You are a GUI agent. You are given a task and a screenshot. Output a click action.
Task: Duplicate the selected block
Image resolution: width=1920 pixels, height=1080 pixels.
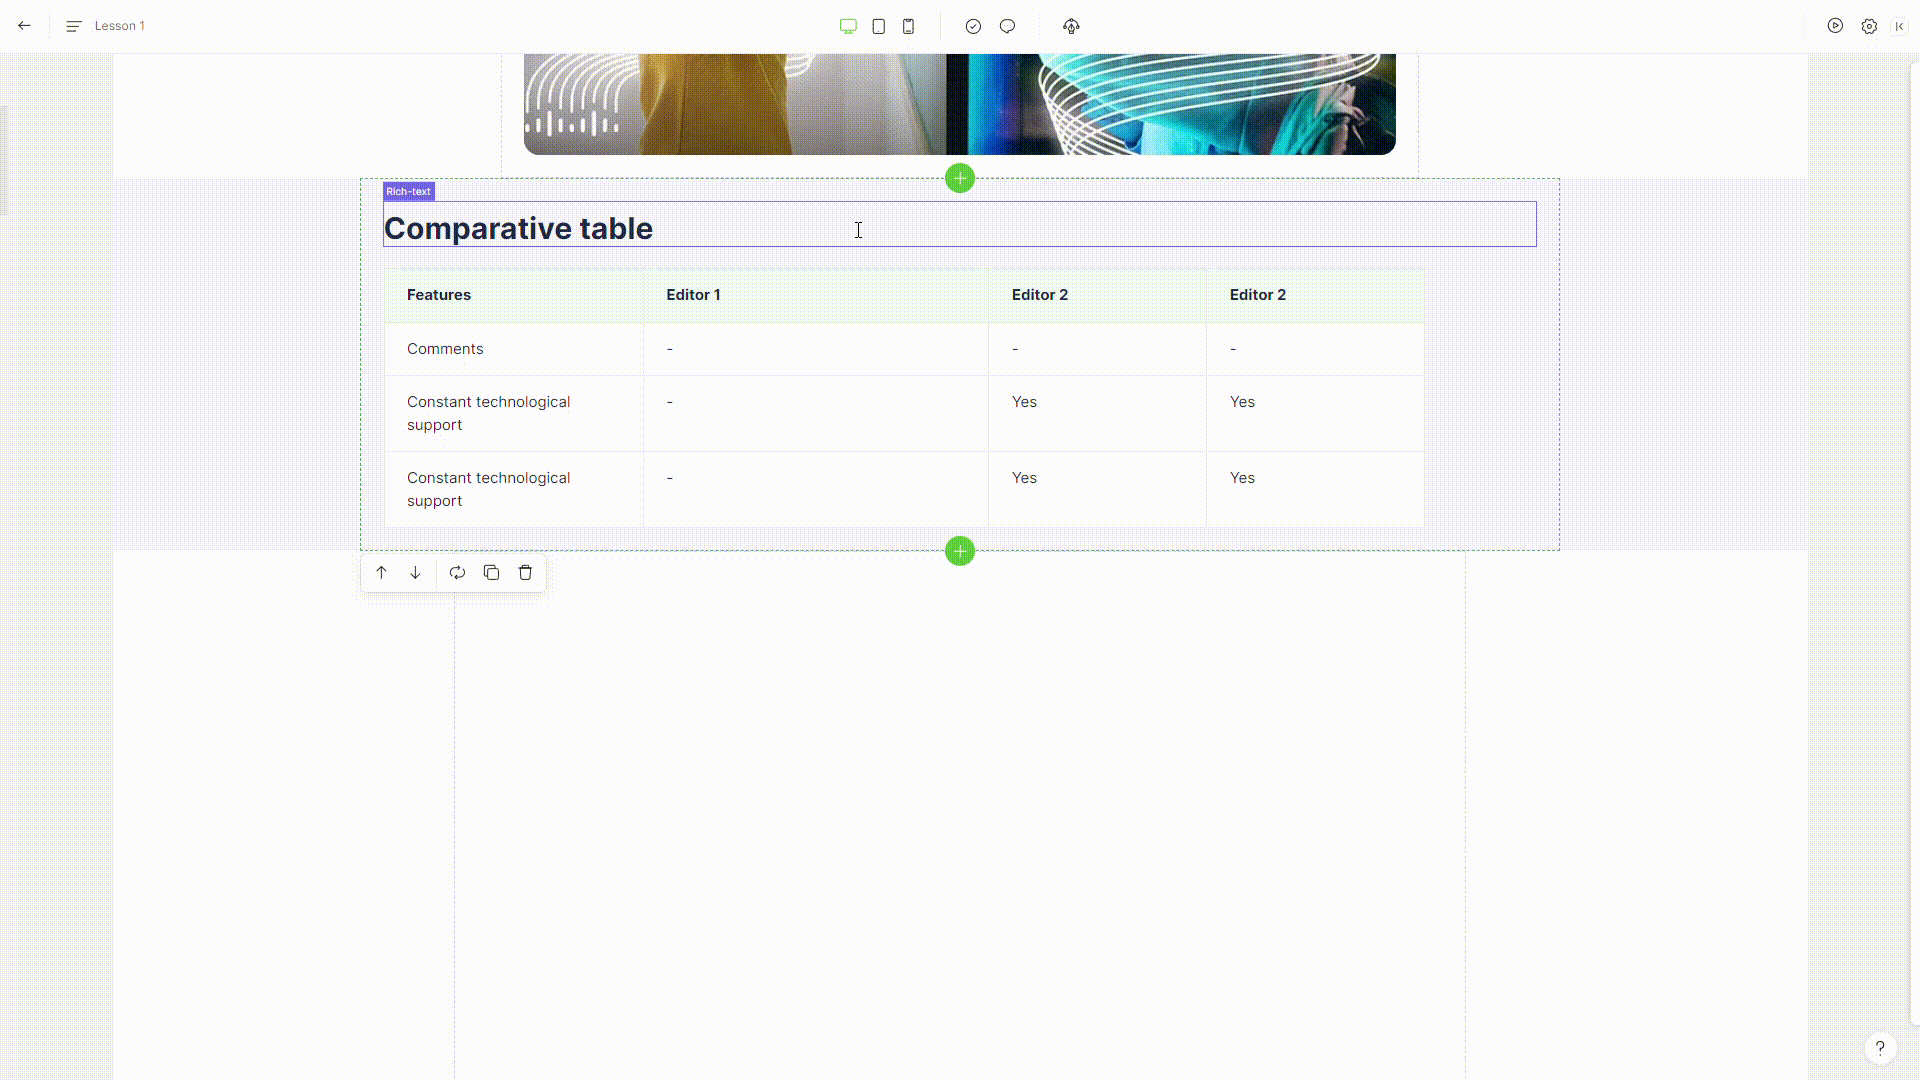(491, 573)
